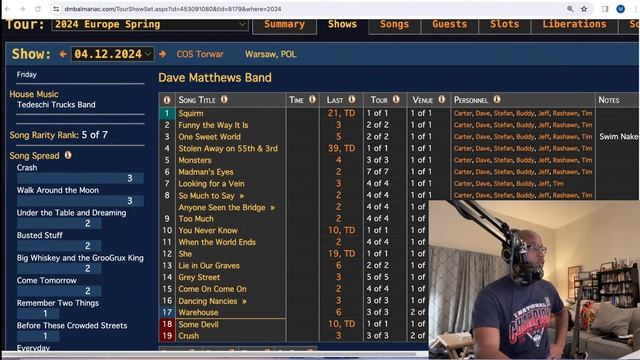640x360 pixels.
Task: Open Stolen Away on 55th & 3rd link
Action: click(x=228, y=149)
